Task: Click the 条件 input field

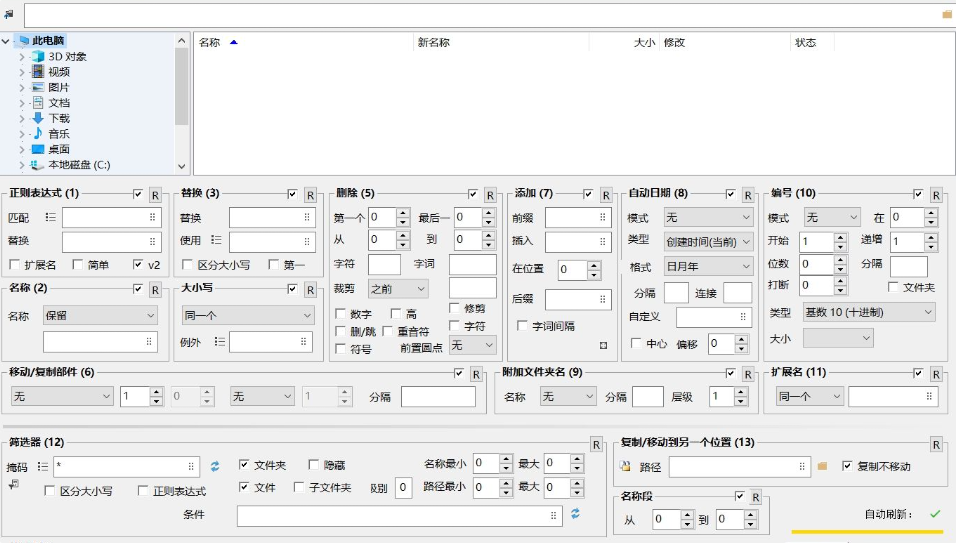Action: tap(400, 516)
